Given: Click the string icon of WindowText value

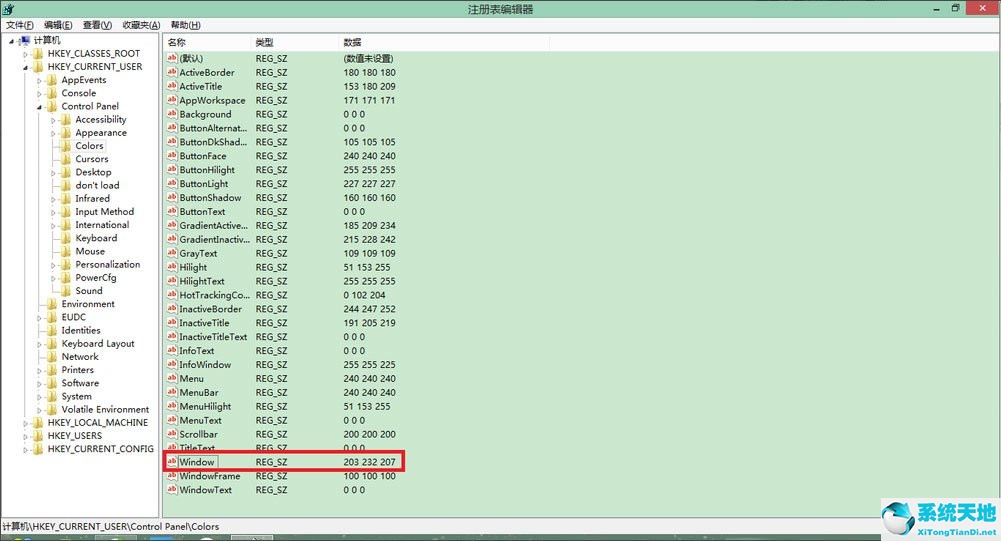Looking at the screenshot, I should click(172, 490).
